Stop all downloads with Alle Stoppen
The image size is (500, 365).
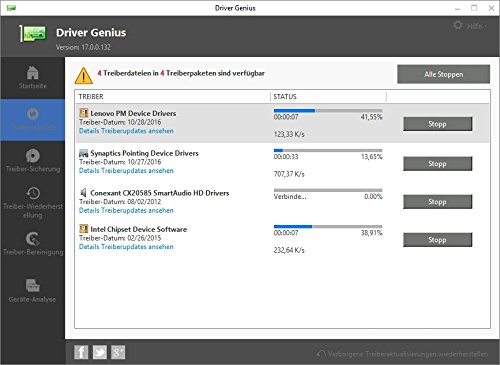coord(443,74)
